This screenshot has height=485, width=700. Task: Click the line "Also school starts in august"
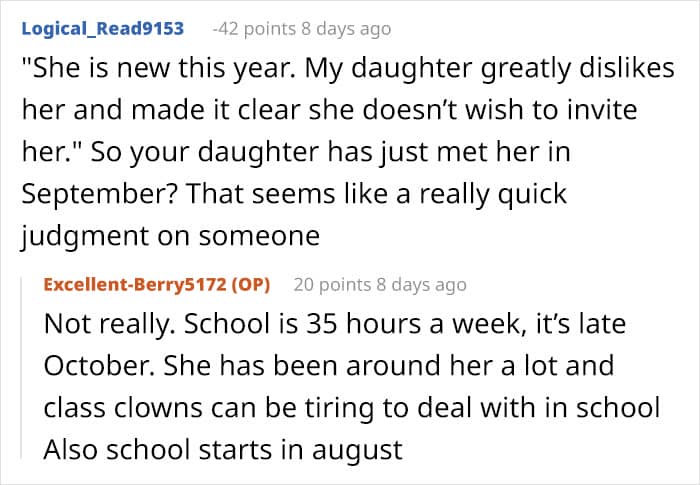coord(222,449)
